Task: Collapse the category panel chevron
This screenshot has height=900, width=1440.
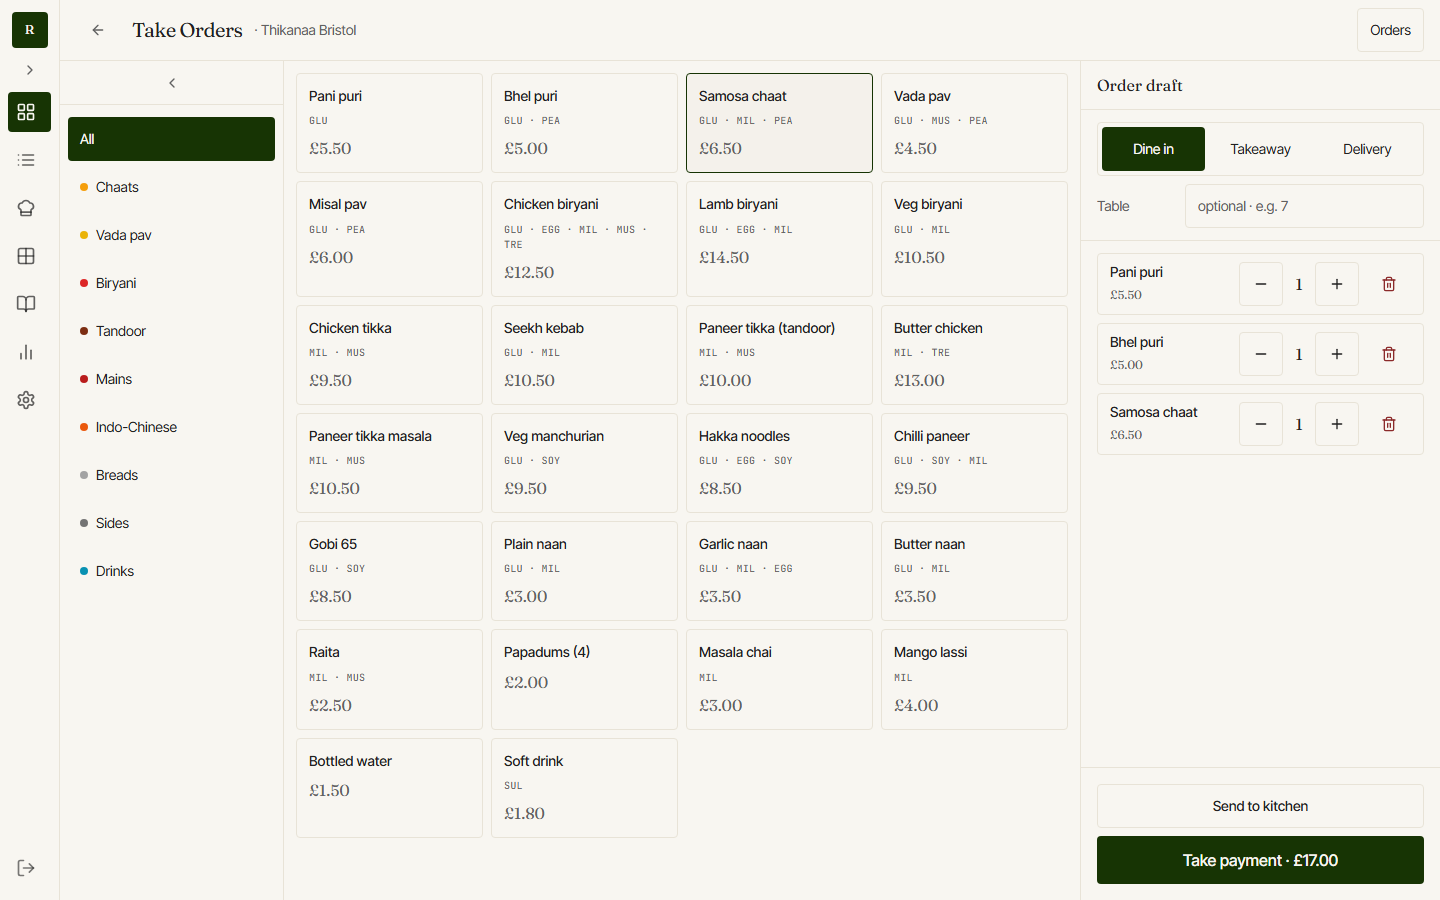Action: [x=172, y=83]
